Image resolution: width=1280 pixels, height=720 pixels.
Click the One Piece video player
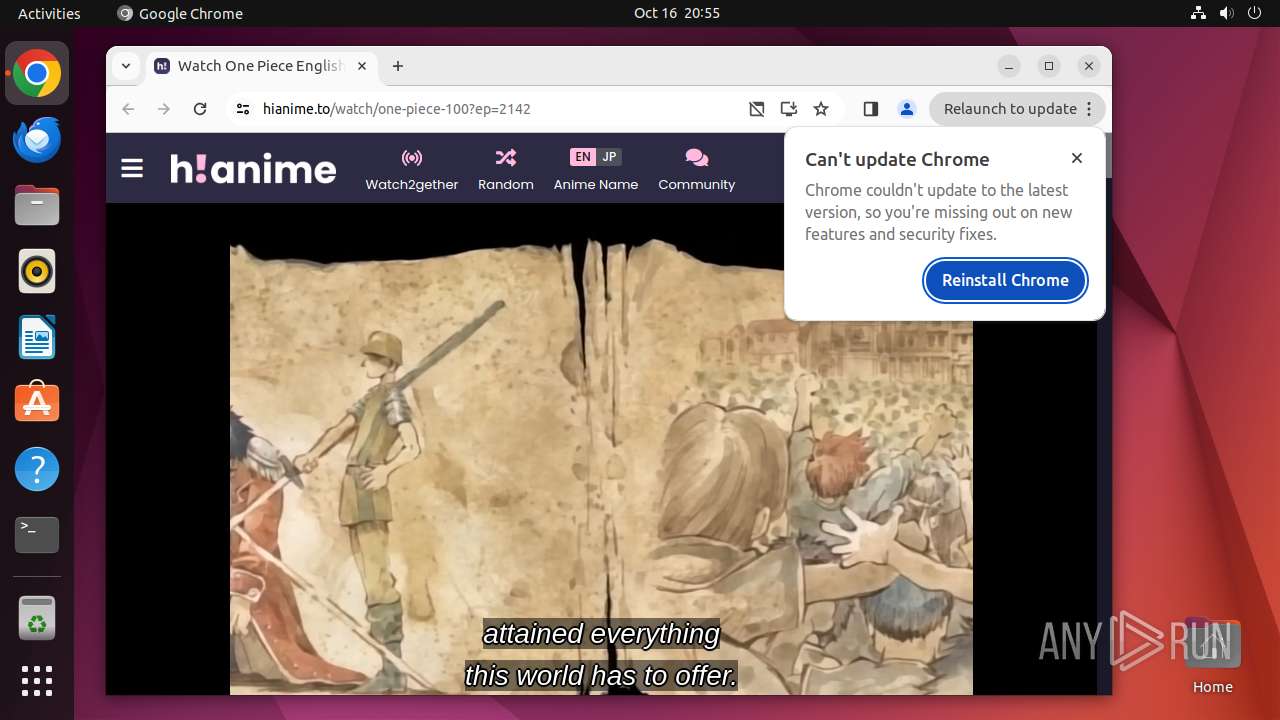(x=601, y=448)
